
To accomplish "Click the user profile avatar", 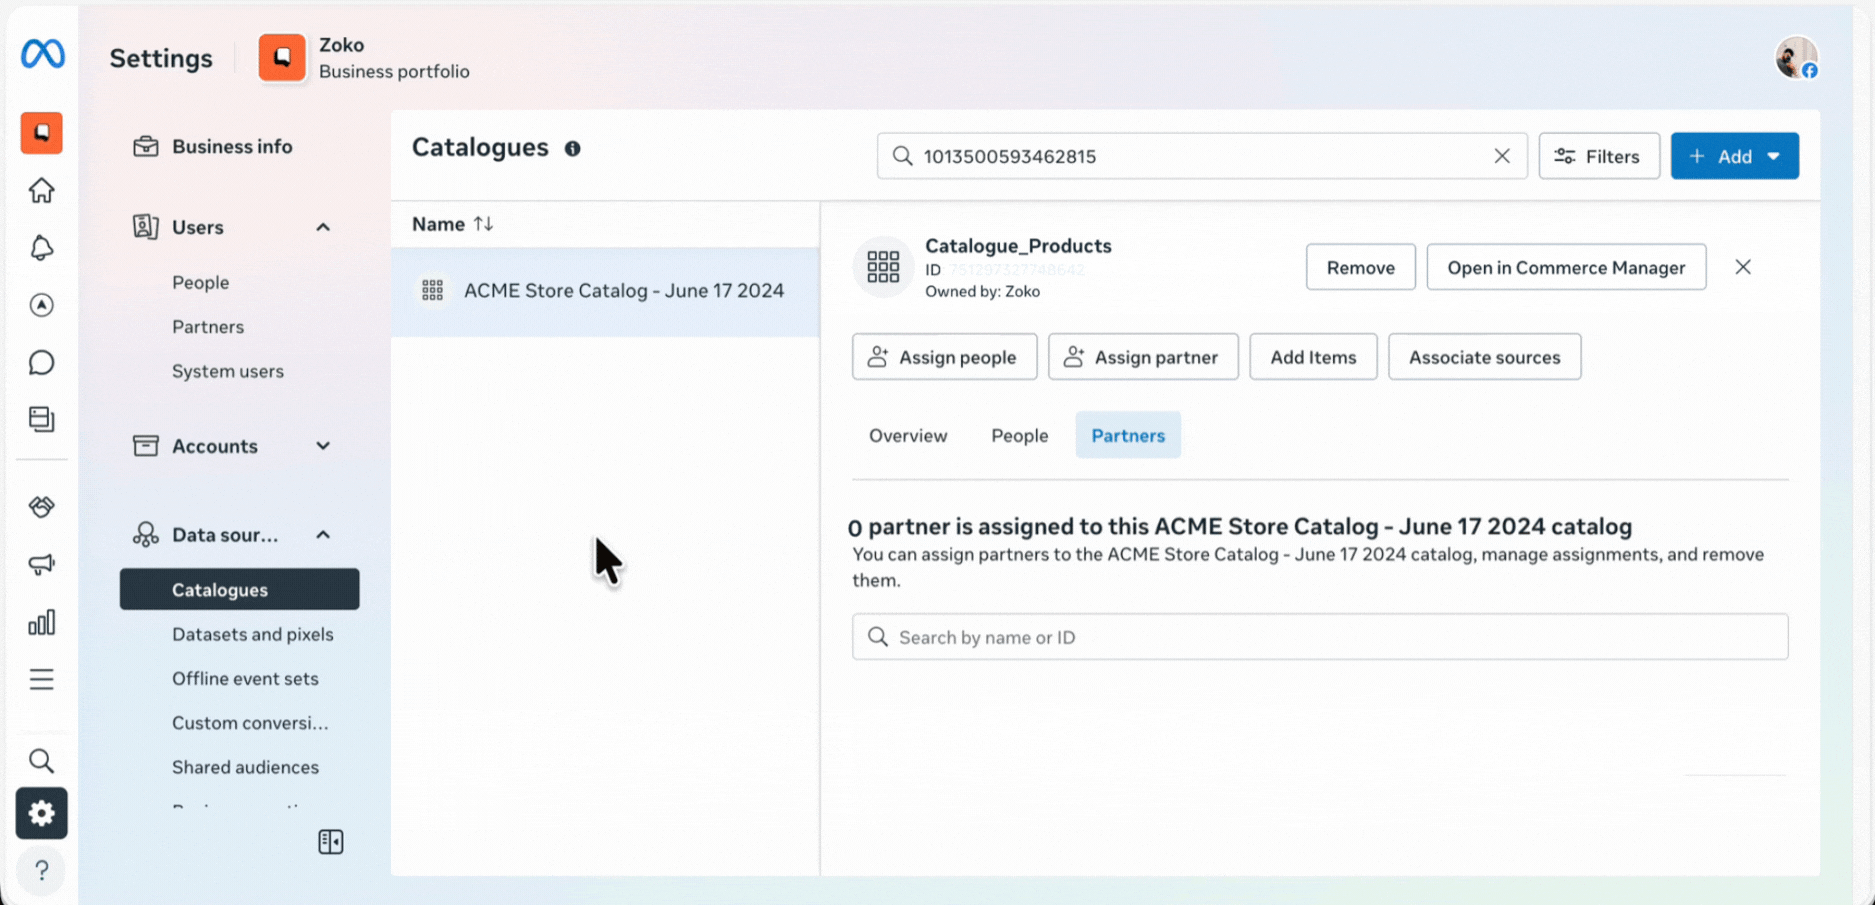I will pyautogui.click(x=1796, y=58).
